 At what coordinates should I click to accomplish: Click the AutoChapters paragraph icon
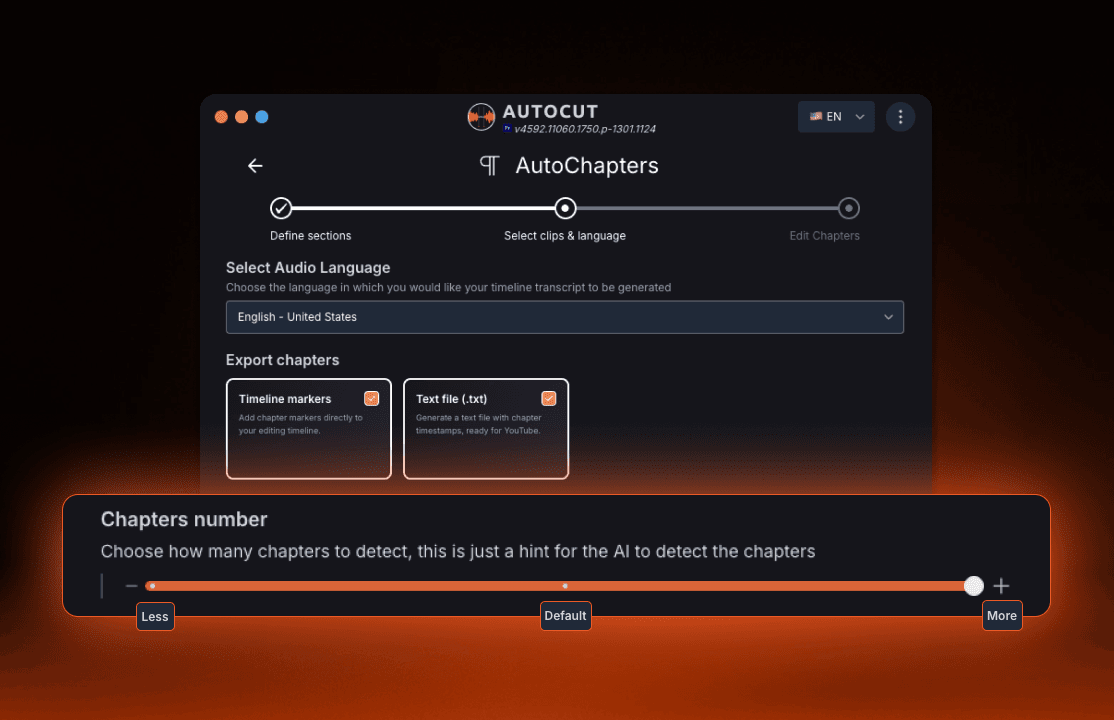pyautogui.click(x=489, y=166)
